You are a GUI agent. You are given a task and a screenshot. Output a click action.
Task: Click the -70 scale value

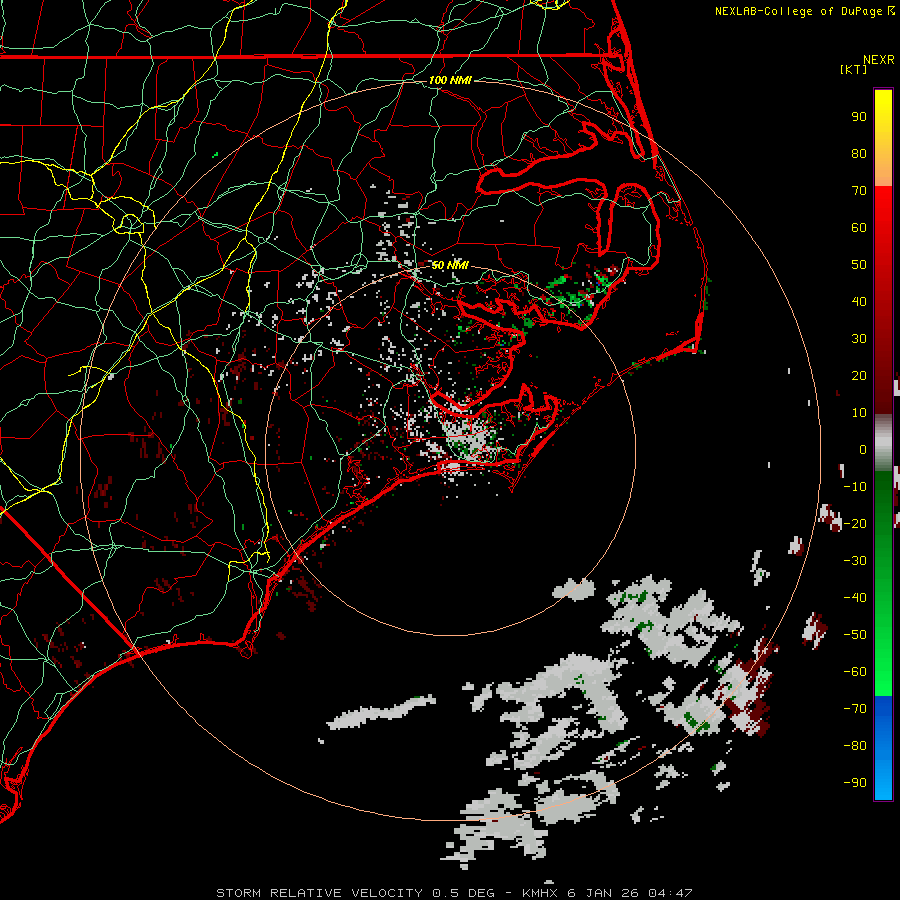pos(855,709)
